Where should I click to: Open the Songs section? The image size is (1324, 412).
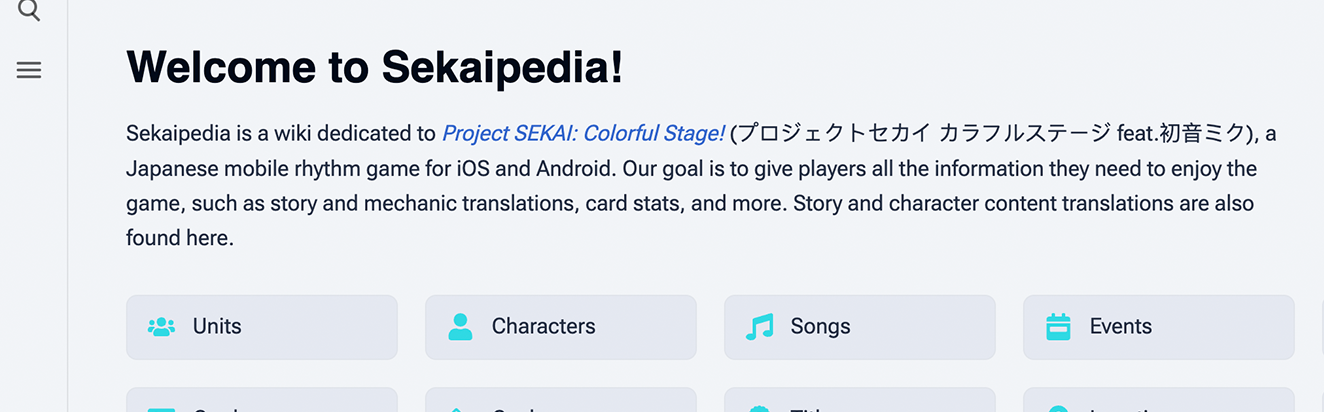pos(860,327)
